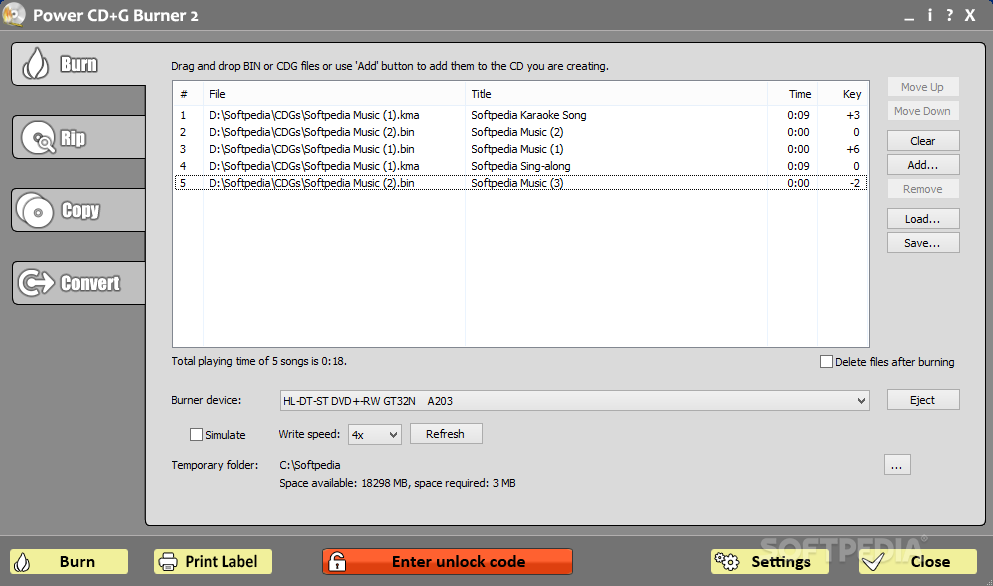
Task: Open the Burn tab in sidebar
Action: pos(79,64)
